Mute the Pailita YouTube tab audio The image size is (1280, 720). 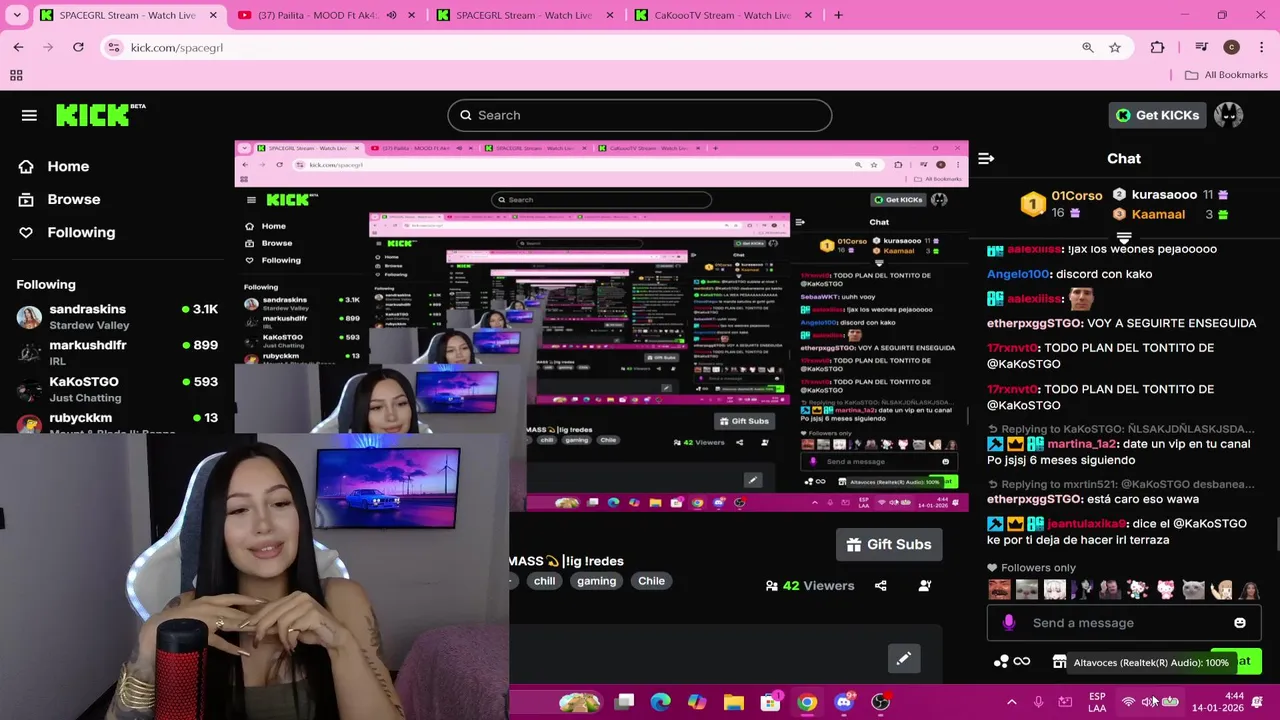coord(391,15)
